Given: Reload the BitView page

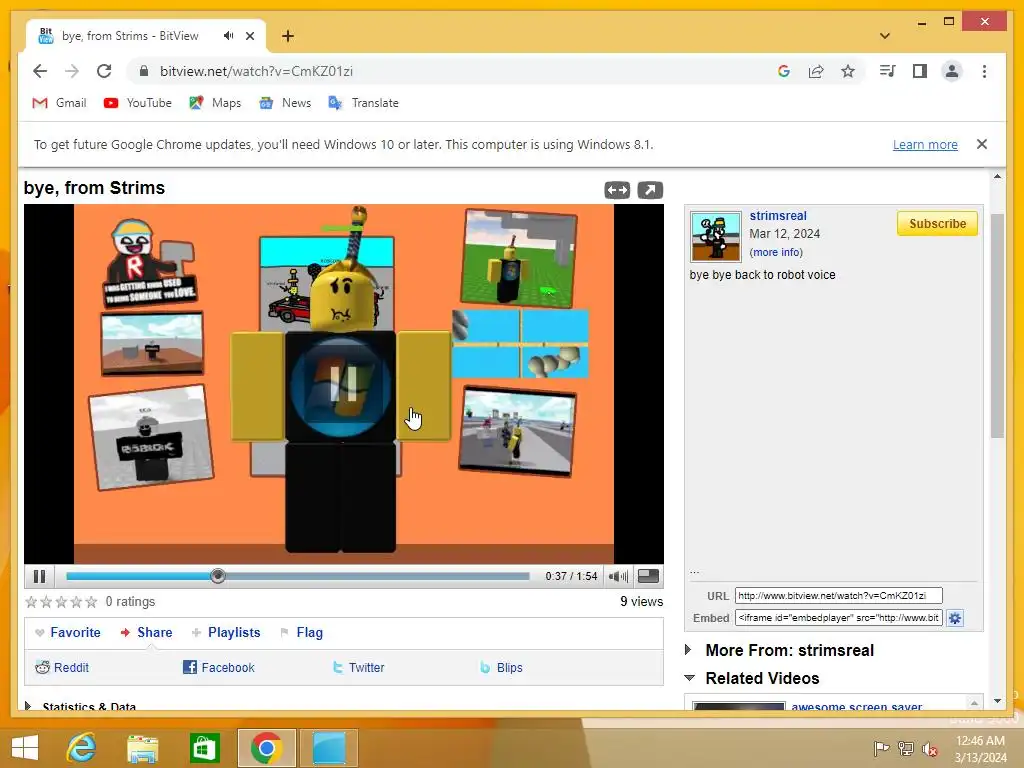Looking at the screenshot, I should [104, 71].
